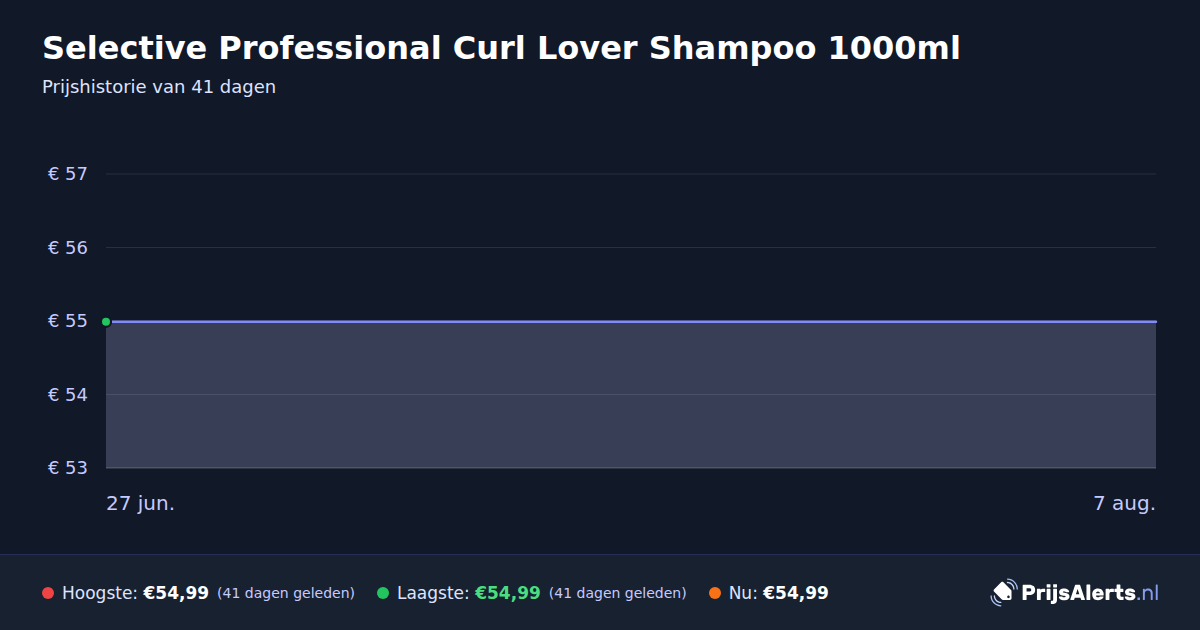Click the Hoogste €54,99 price value

click(x=176, y=593)
